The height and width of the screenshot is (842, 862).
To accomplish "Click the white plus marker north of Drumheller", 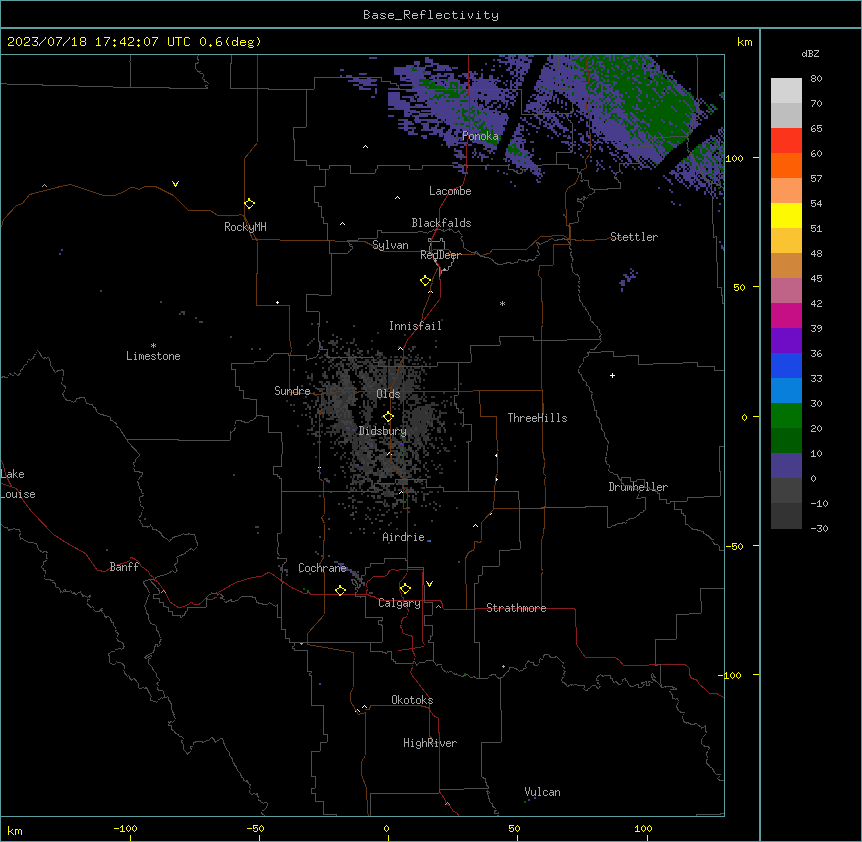I will pyautogui.click(x=612, y=375).
